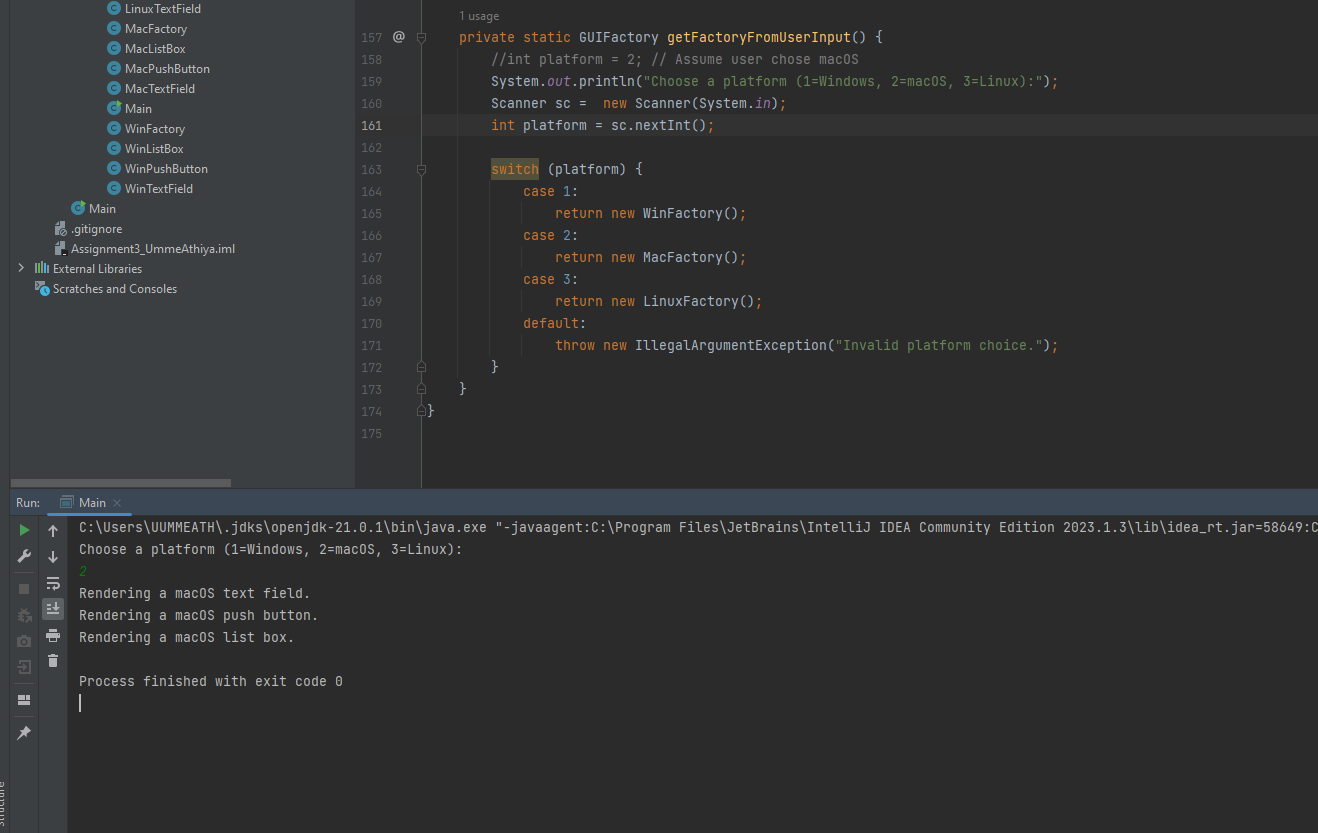The height and width of the screenshot is (833, 1318).
Task: Open the Run window layout settings icon
Action: pyautogui.click(x=22, y=699)
